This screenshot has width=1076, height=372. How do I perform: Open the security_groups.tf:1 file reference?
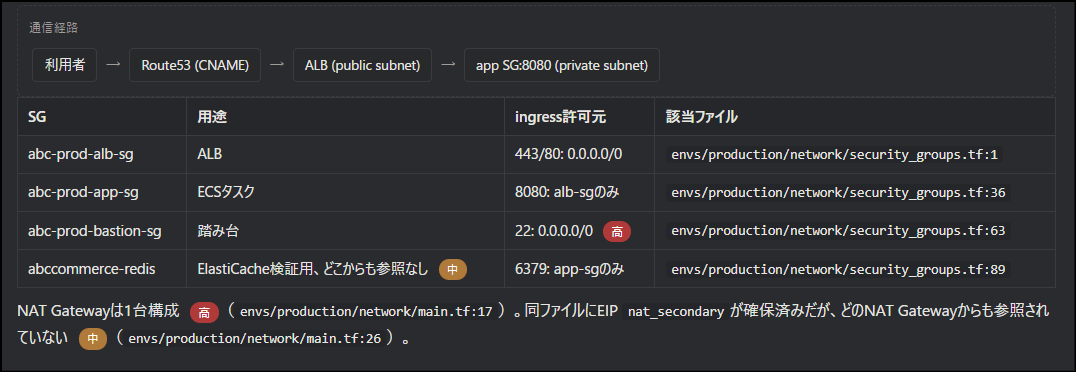(x=834, y=155)
